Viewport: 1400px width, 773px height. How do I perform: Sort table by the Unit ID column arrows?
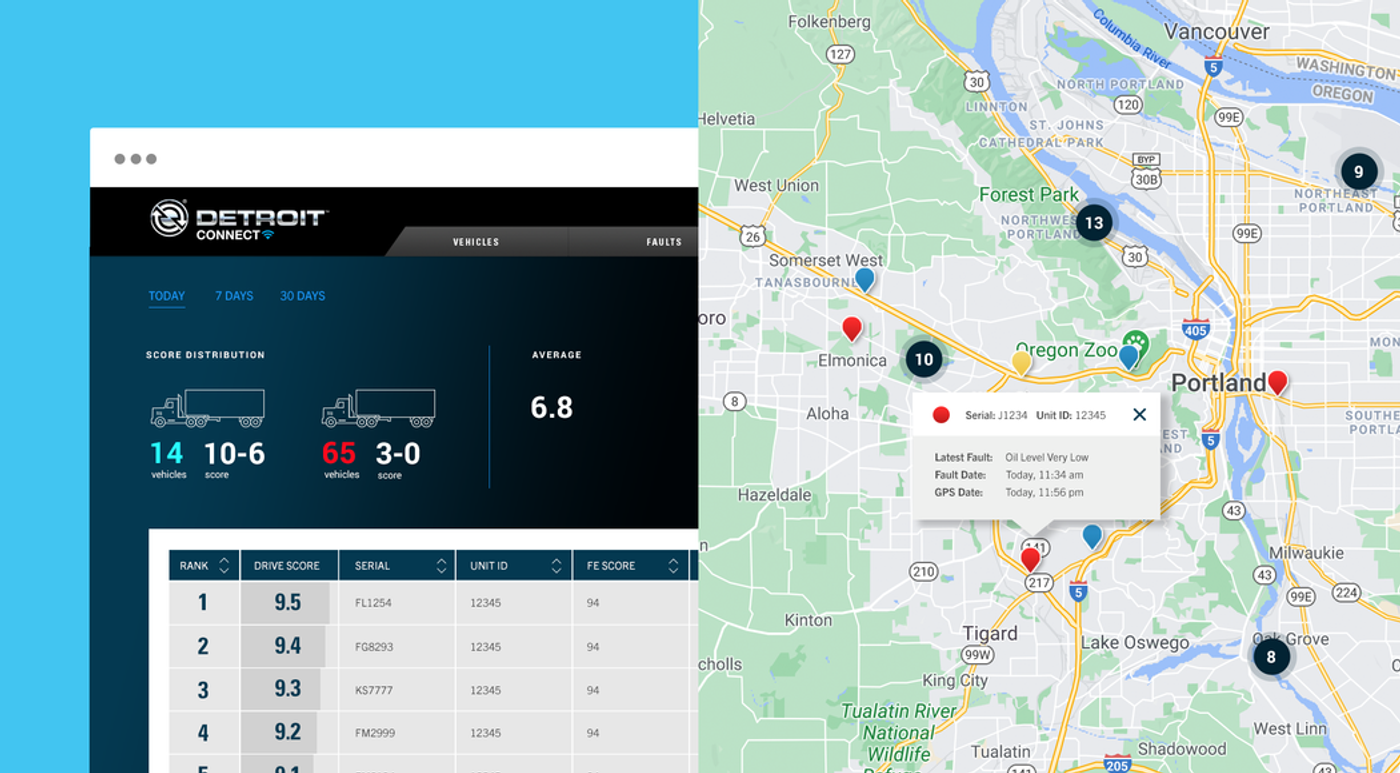[556, 566]
